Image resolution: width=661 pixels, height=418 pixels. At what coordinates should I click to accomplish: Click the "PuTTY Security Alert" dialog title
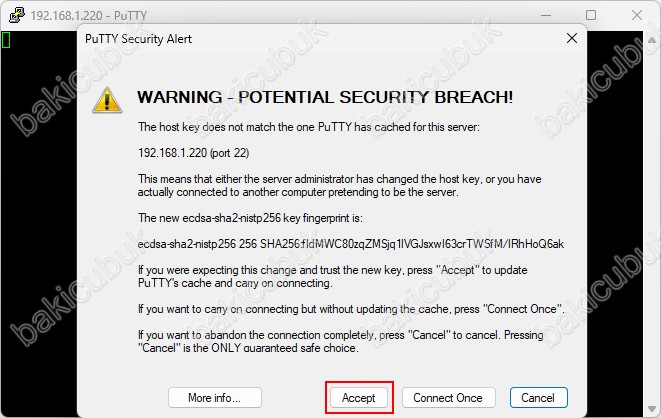138,39
